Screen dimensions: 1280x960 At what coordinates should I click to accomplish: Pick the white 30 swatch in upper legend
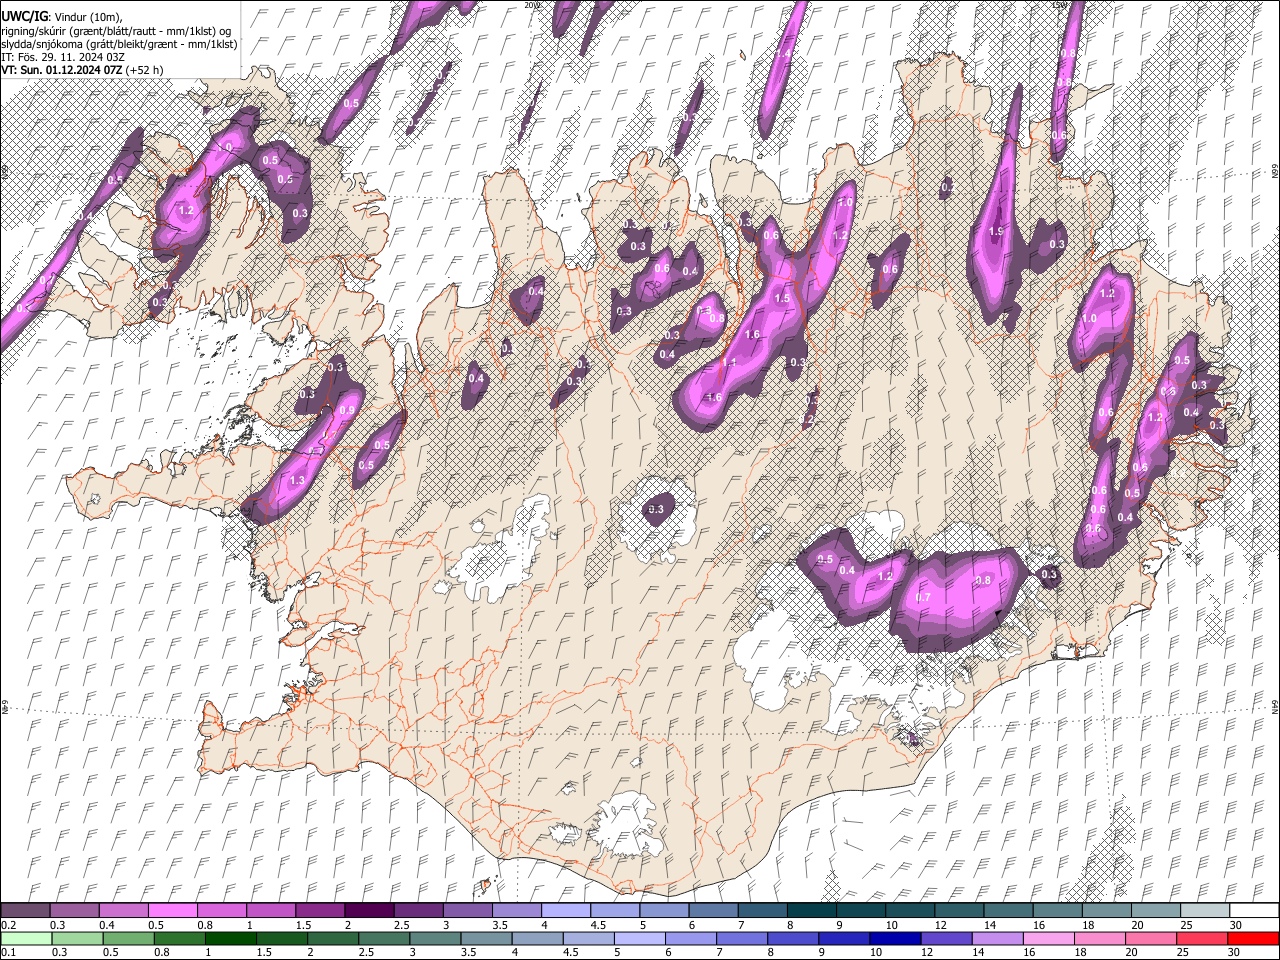1254,910
